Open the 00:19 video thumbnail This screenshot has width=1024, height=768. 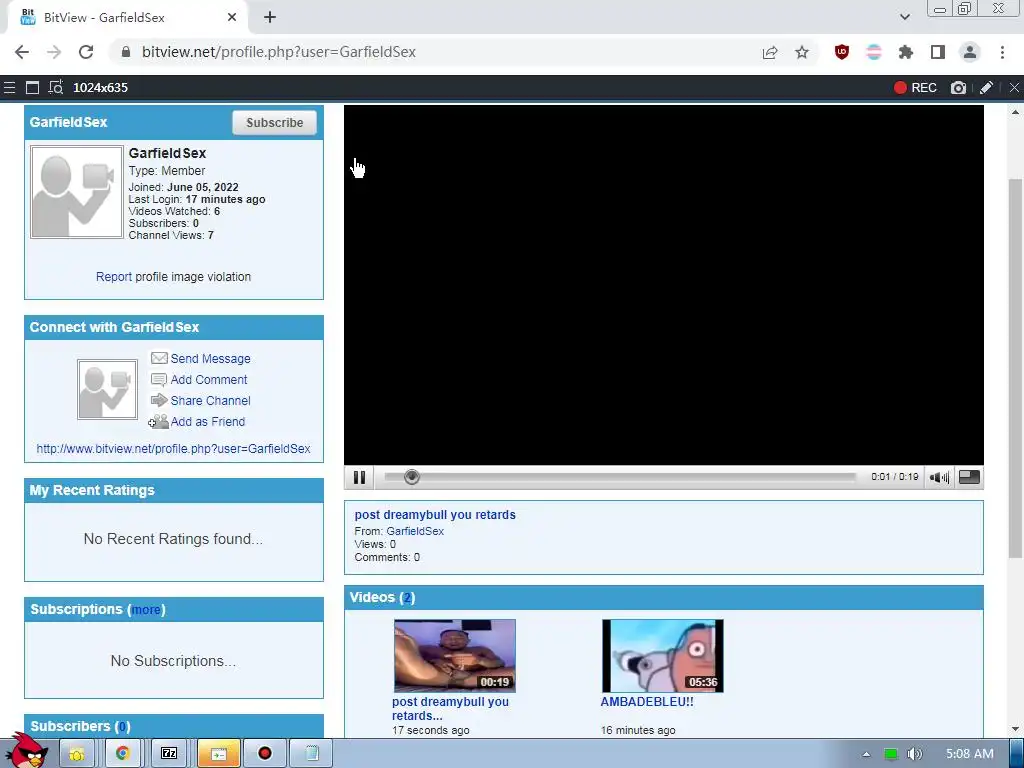coord(455,656)
